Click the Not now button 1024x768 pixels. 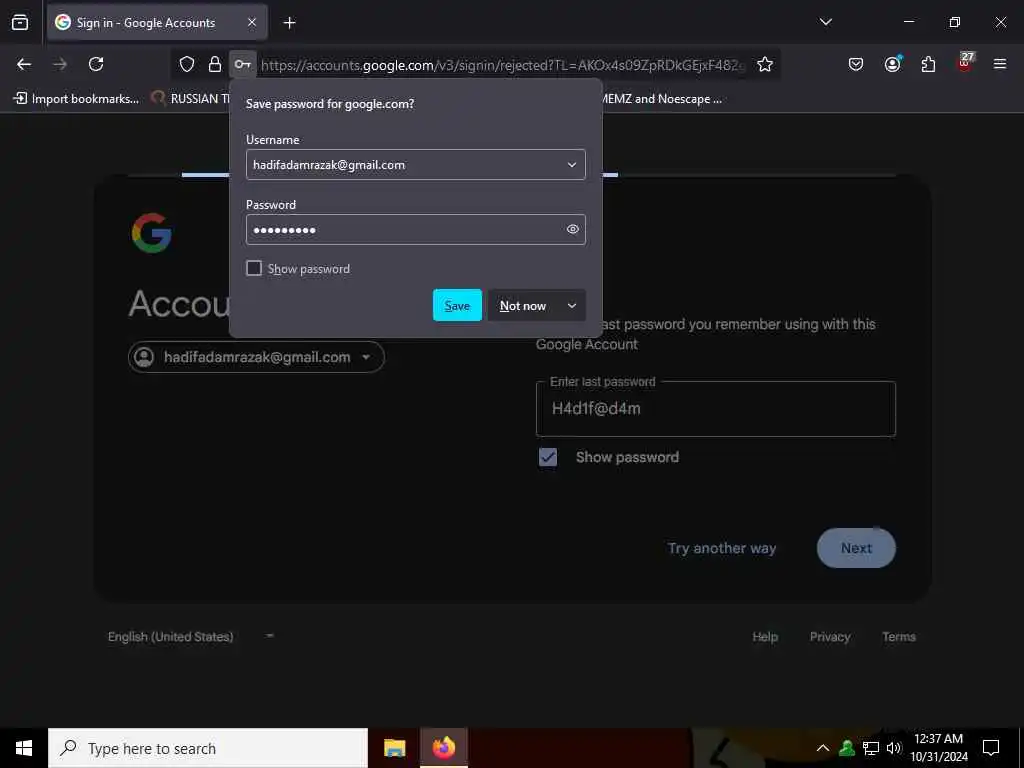click(x=523, y=305)
